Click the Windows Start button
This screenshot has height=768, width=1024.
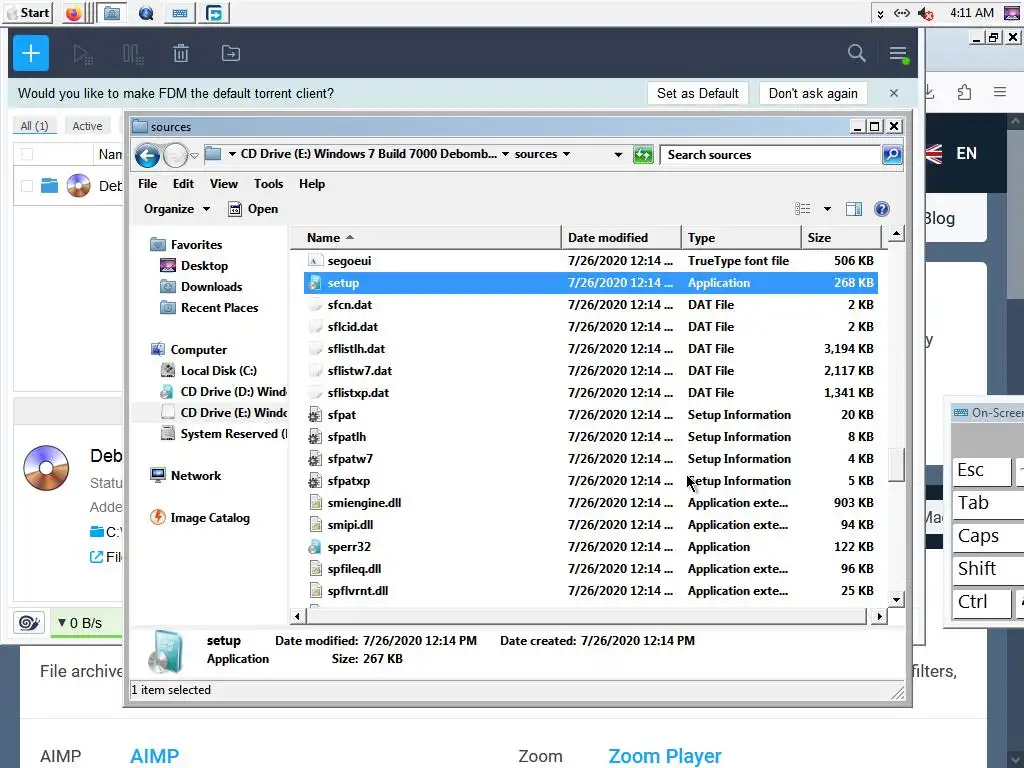coord(28,13)
